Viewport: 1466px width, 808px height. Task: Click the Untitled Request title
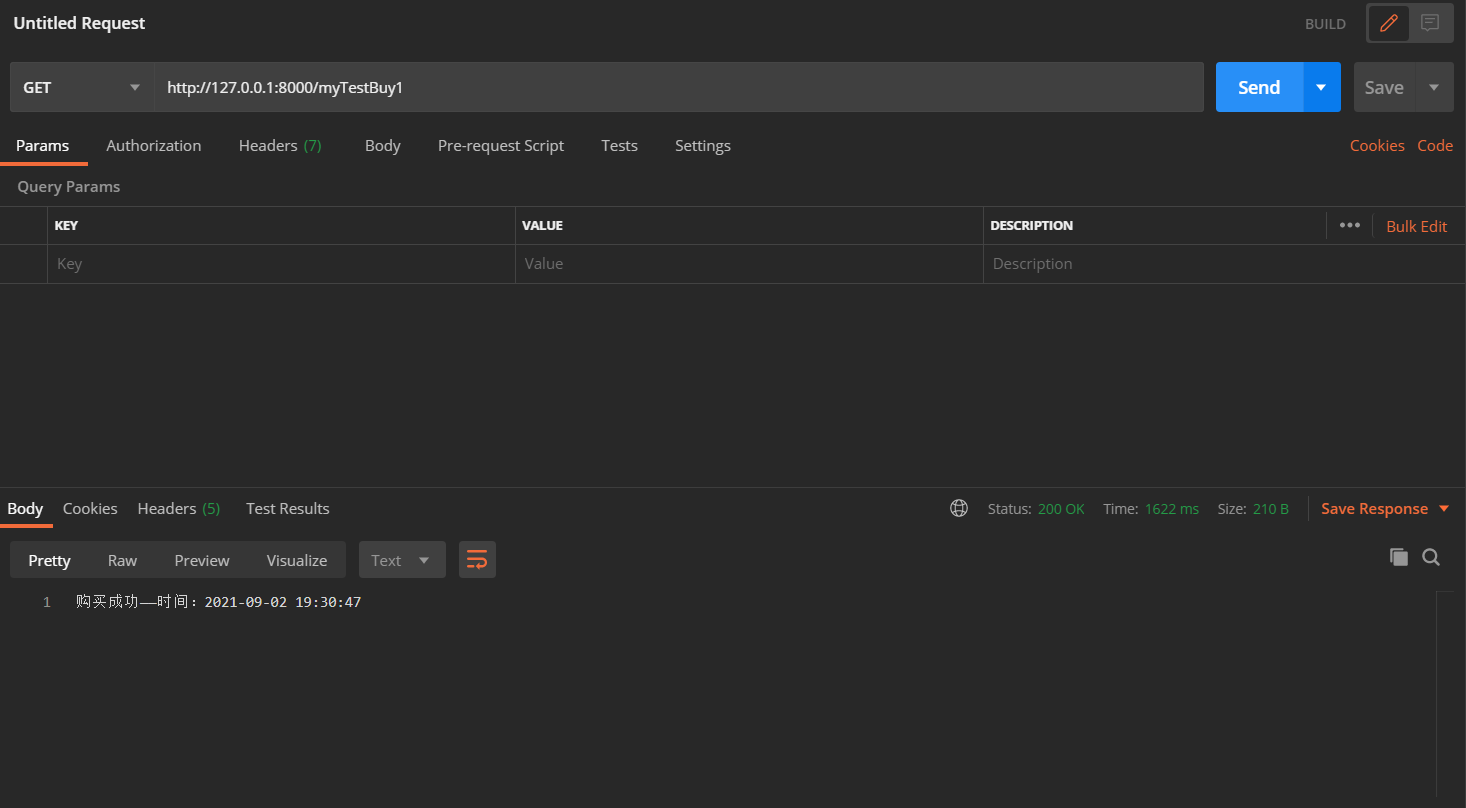point(79,23)
